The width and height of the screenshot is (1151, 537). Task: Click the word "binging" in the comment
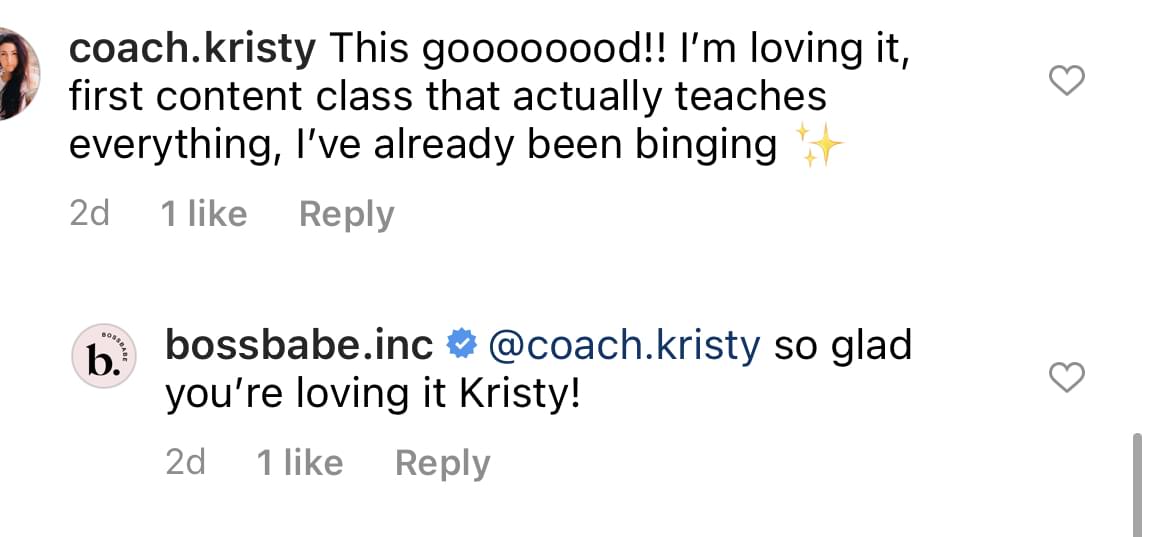pos(706,146)
